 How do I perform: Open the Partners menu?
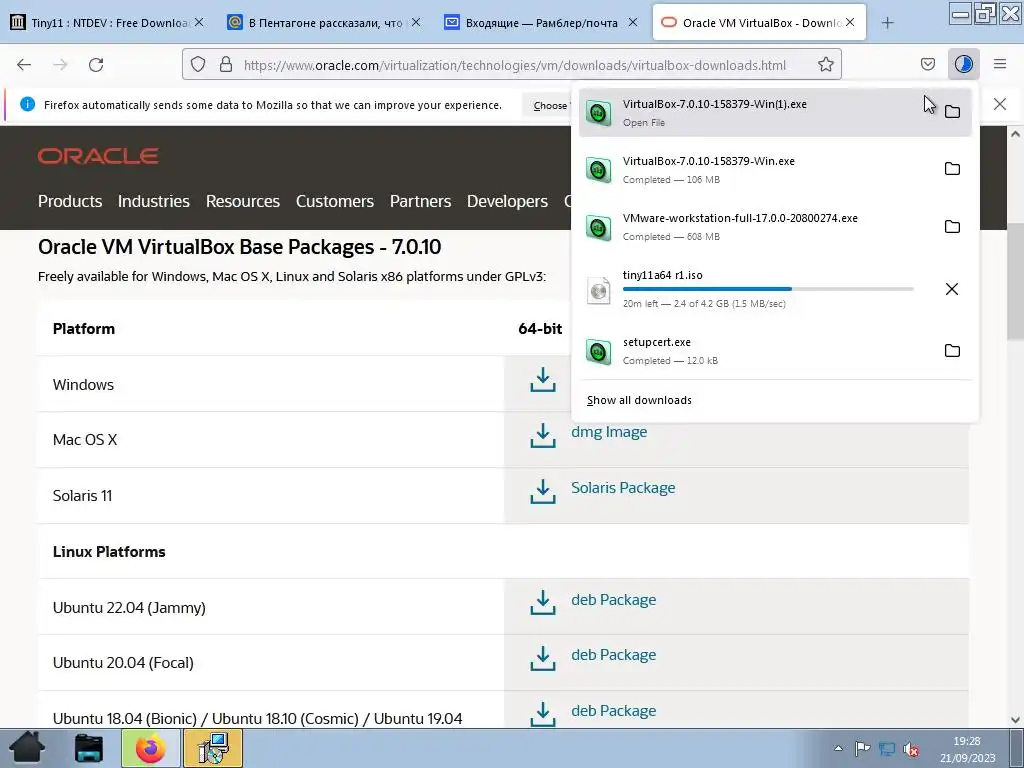tap(421, 201)
